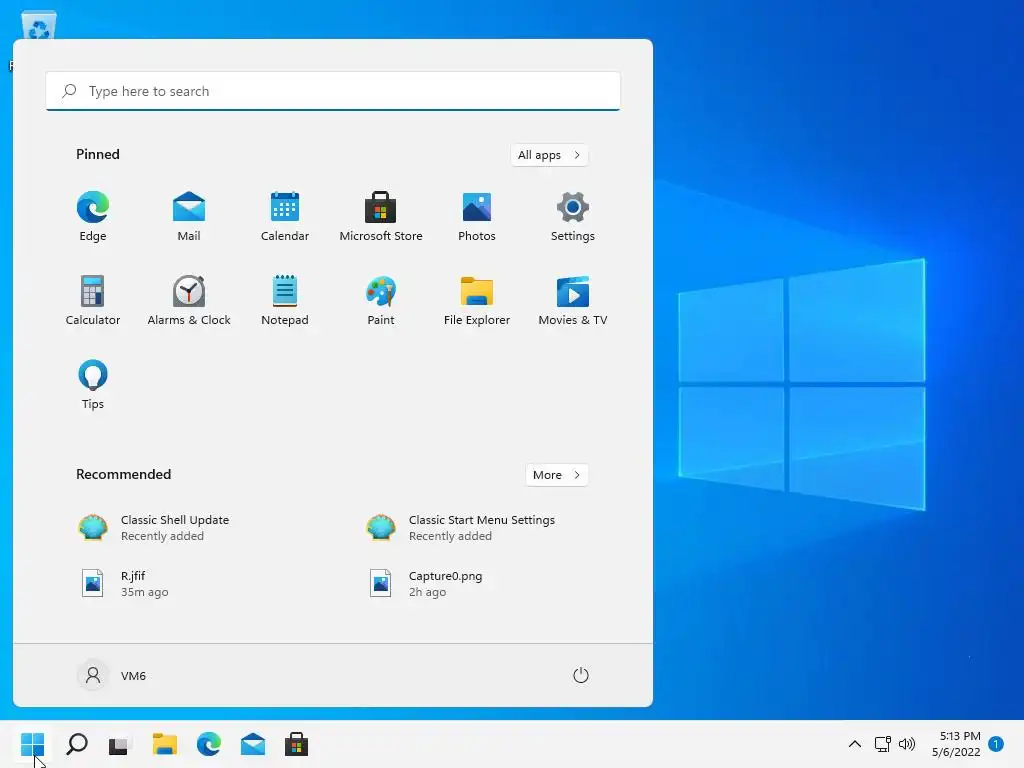Open the Paint app
This screenshot has height=768, width=1024.
[x=381, y=301]
